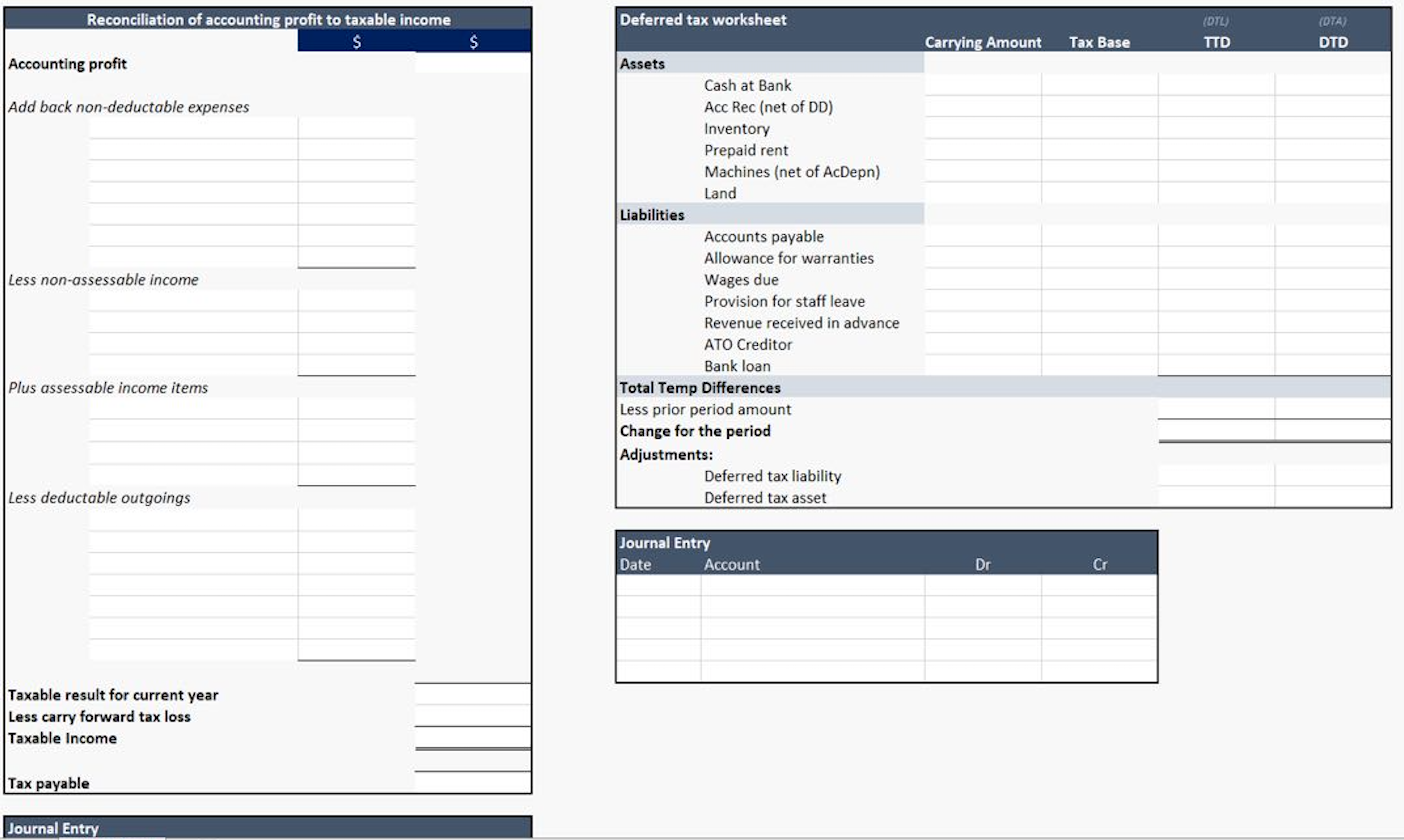
Task: Select the 'Date' journal column header
Action: click(x=636, y=565)
